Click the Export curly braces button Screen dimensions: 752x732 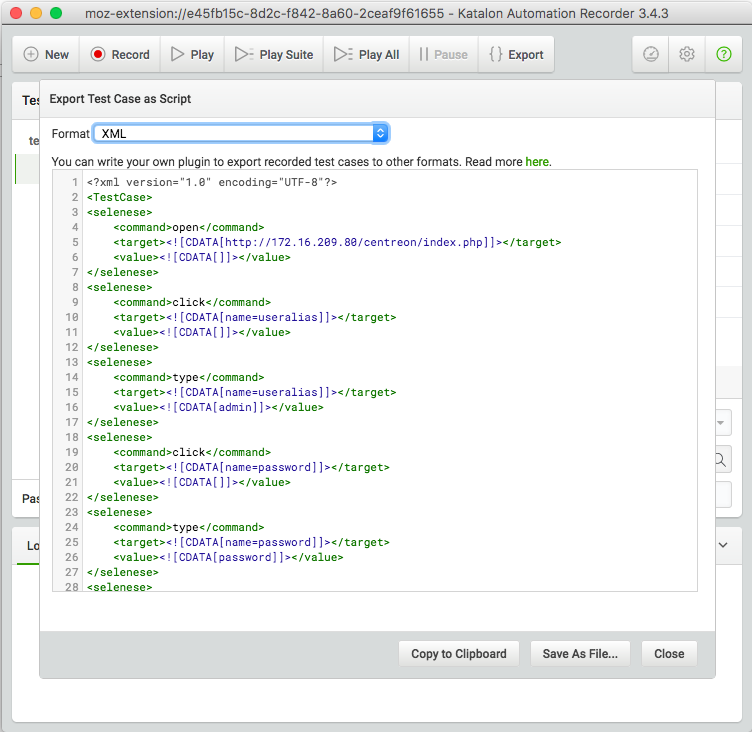[515, 55]
